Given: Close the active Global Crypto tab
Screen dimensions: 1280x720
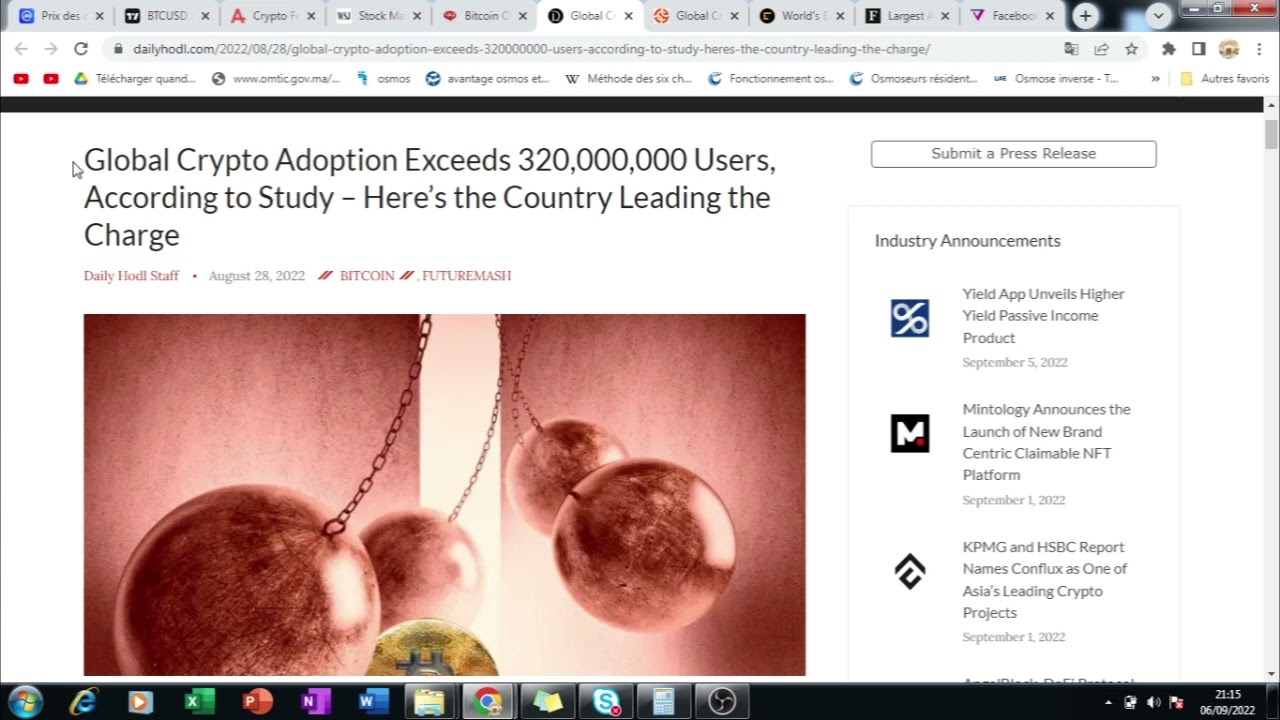Looking at the screenshot, I should (x=628, y=16).
